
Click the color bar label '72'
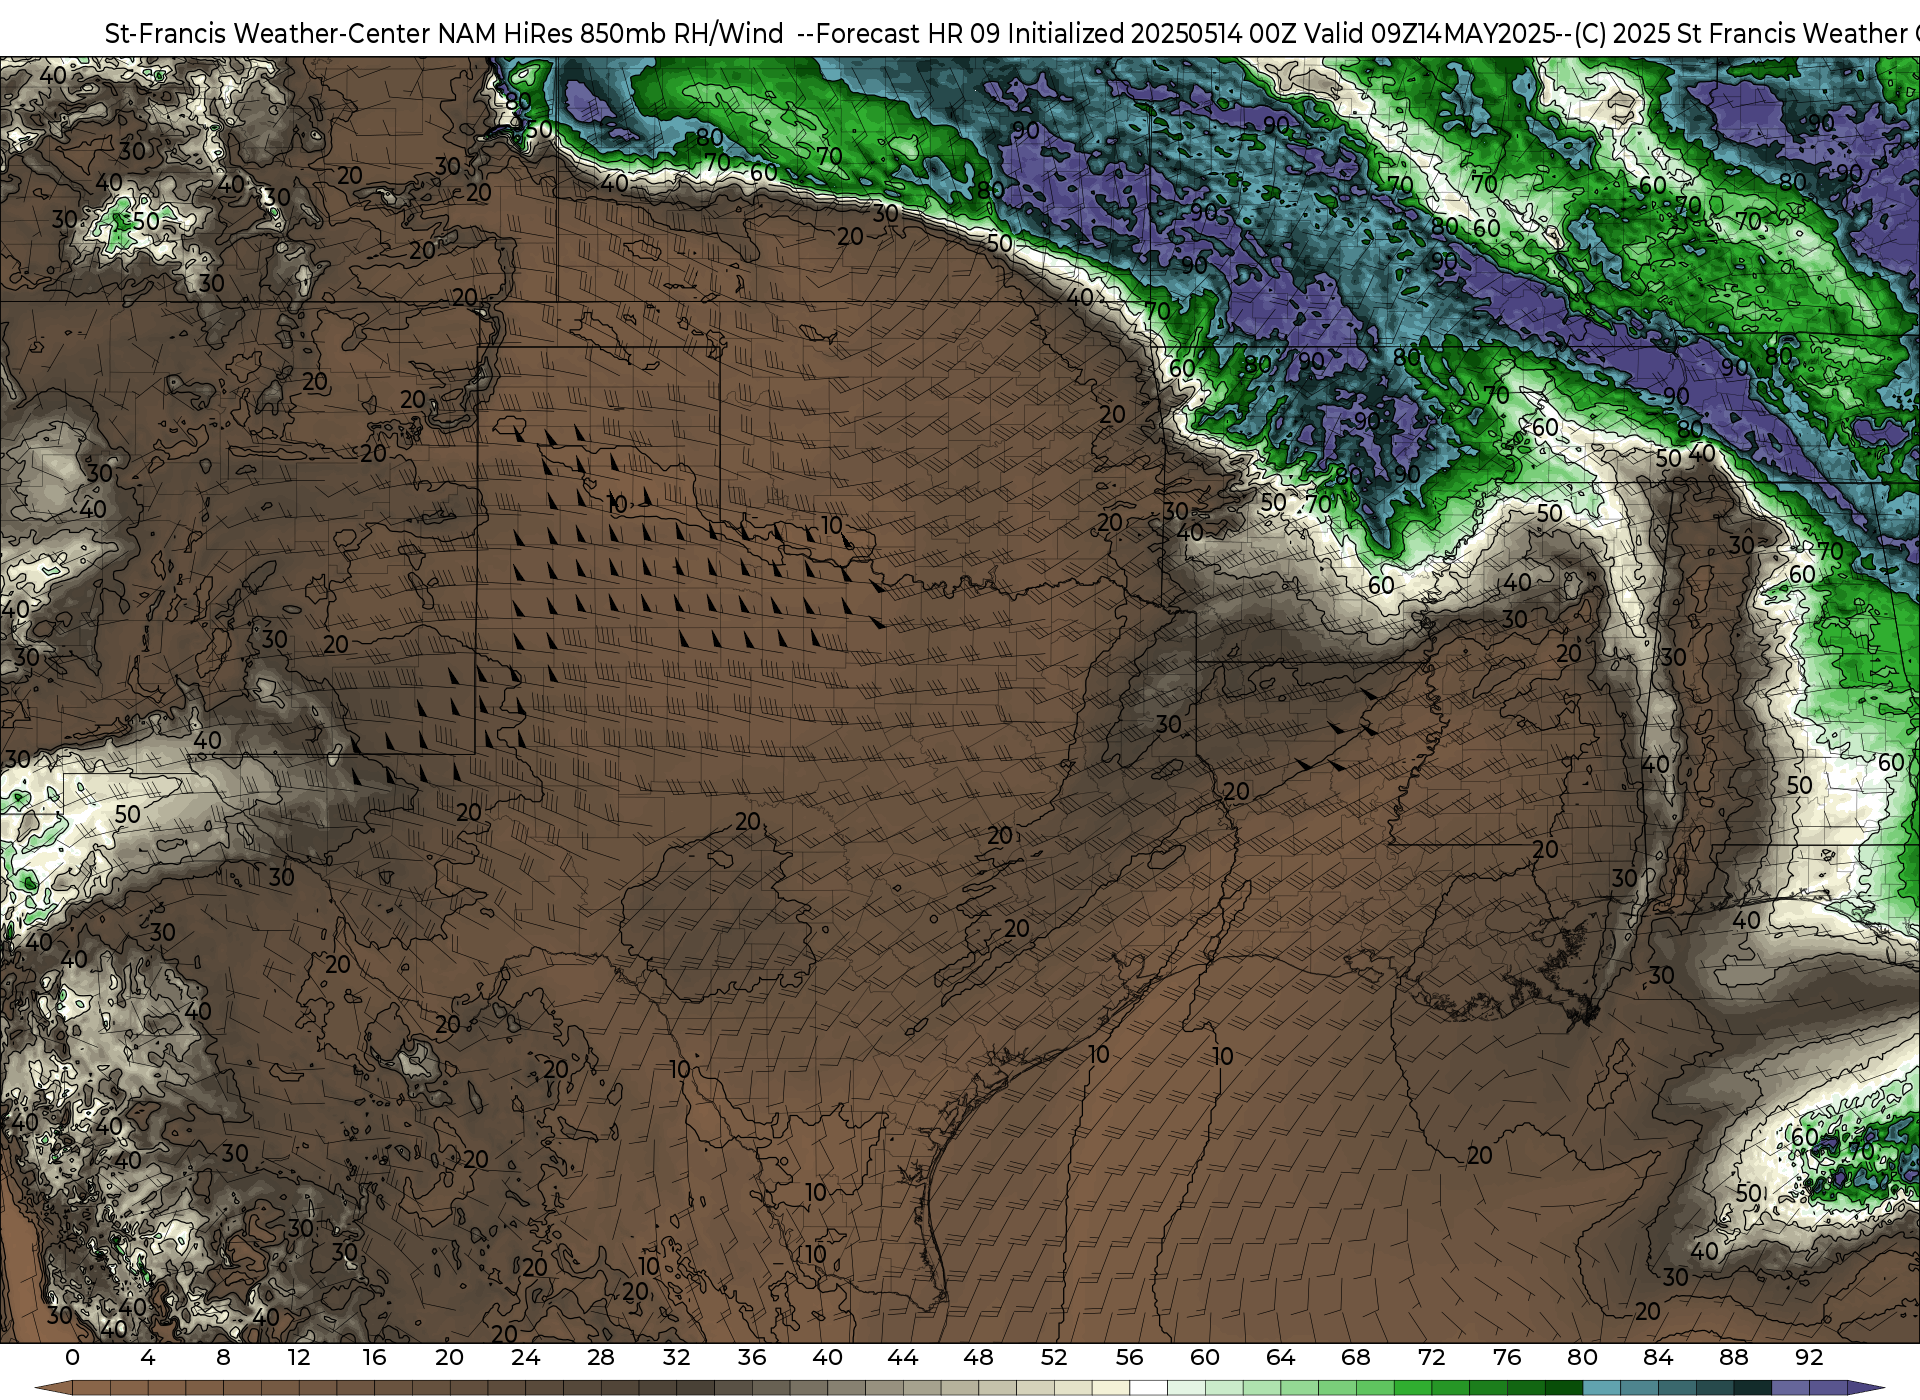tap(1431, 1357)
